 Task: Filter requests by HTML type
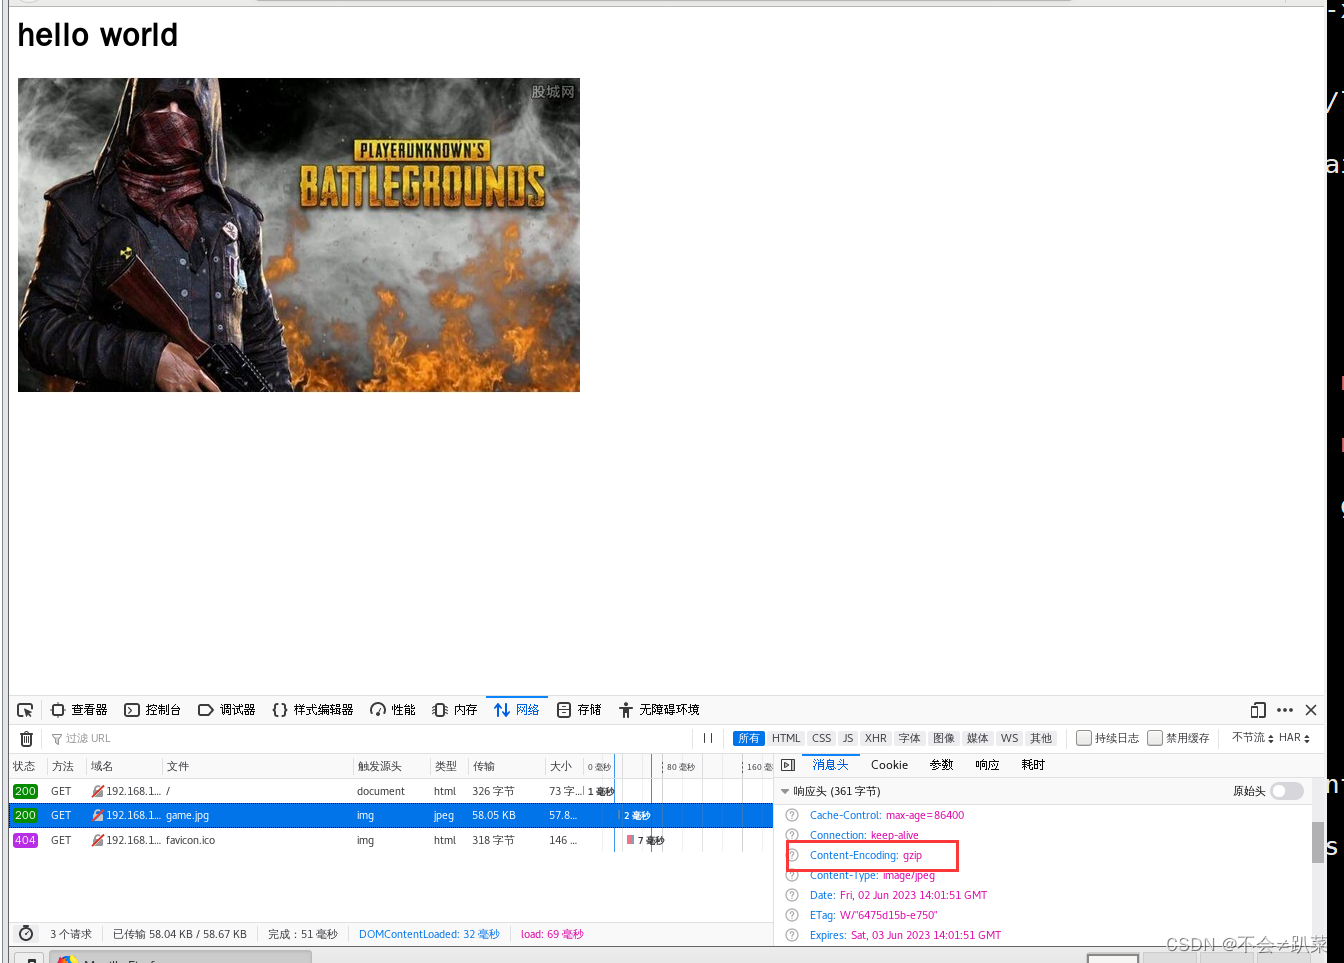(x=786, y=738)
